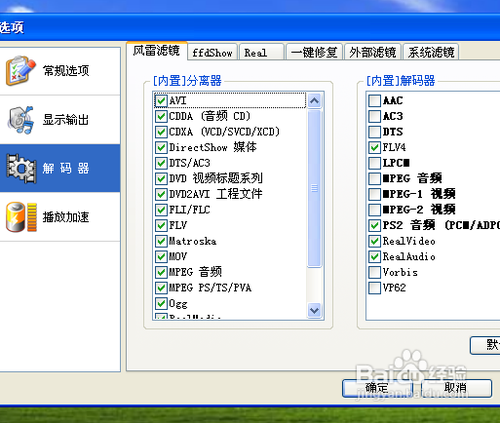Enable the LPCM decoder checkbox

pos(375,163)
